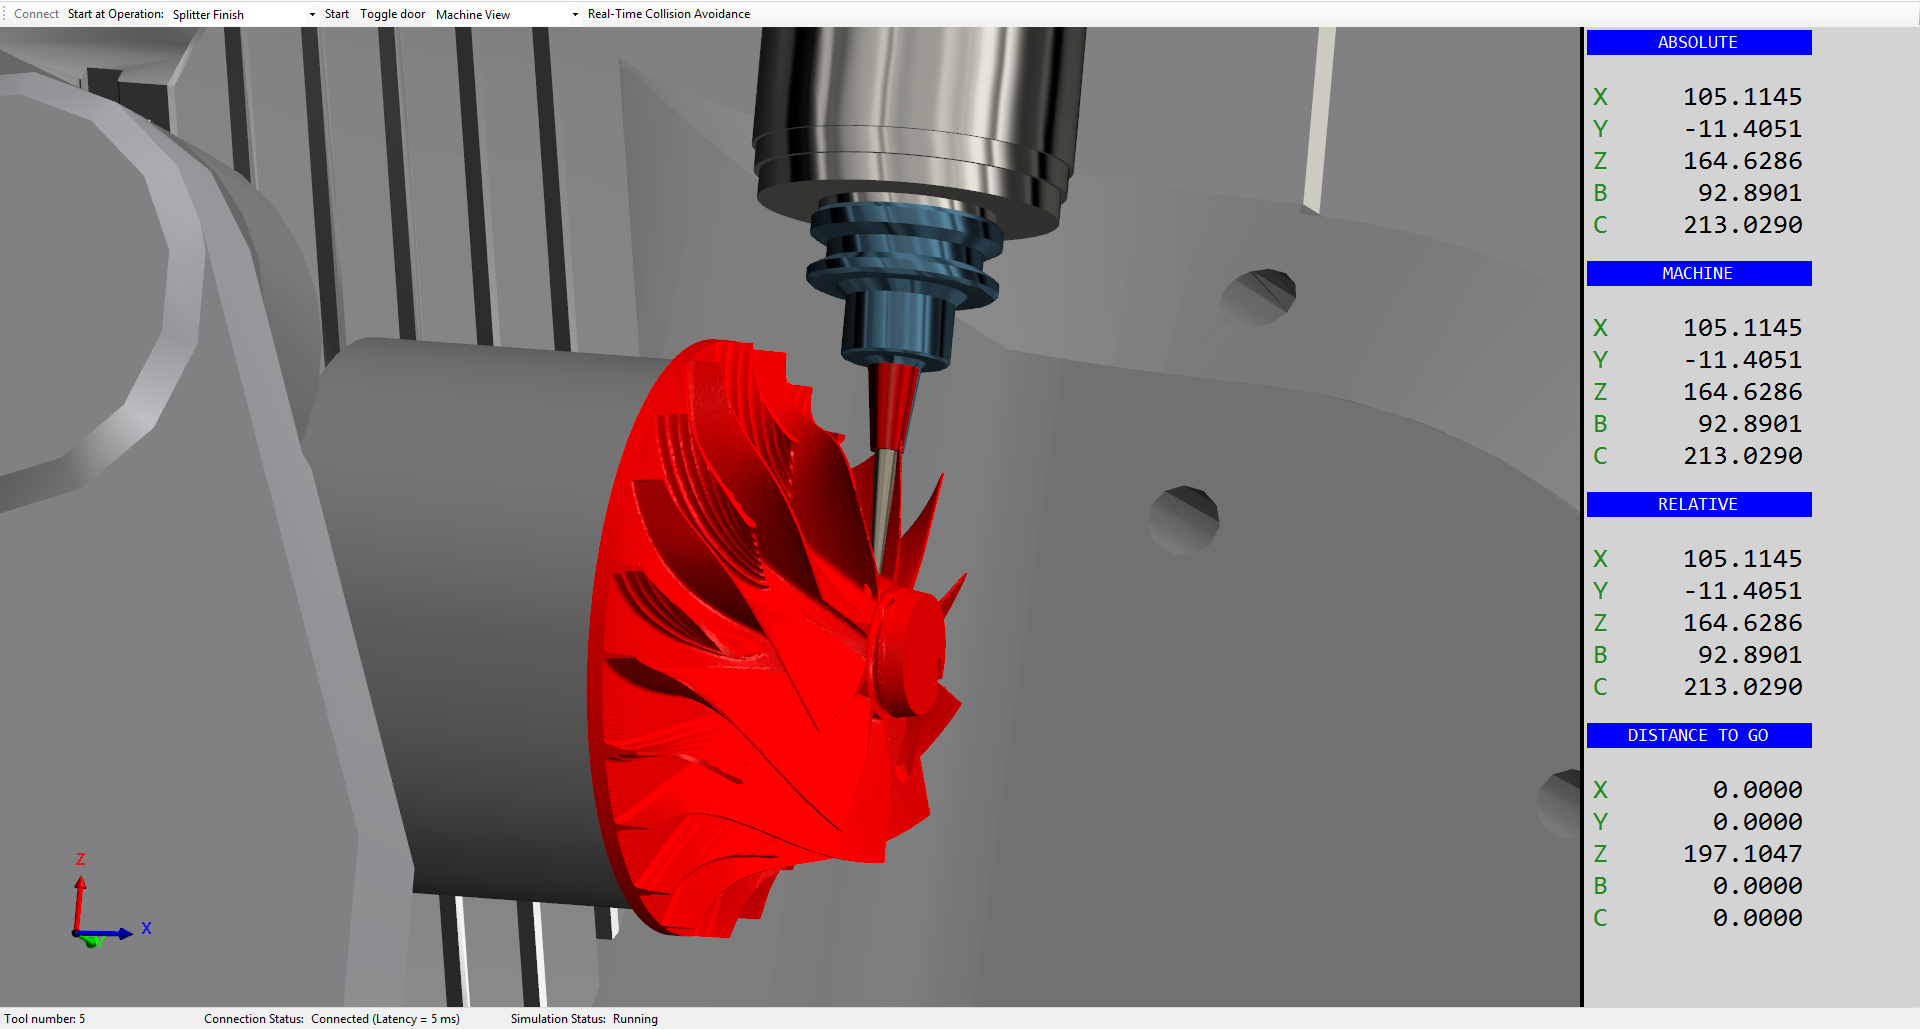1920x1029 pixels.
Task: Click the RELATIVE position header
Action: coord(1698,505)
